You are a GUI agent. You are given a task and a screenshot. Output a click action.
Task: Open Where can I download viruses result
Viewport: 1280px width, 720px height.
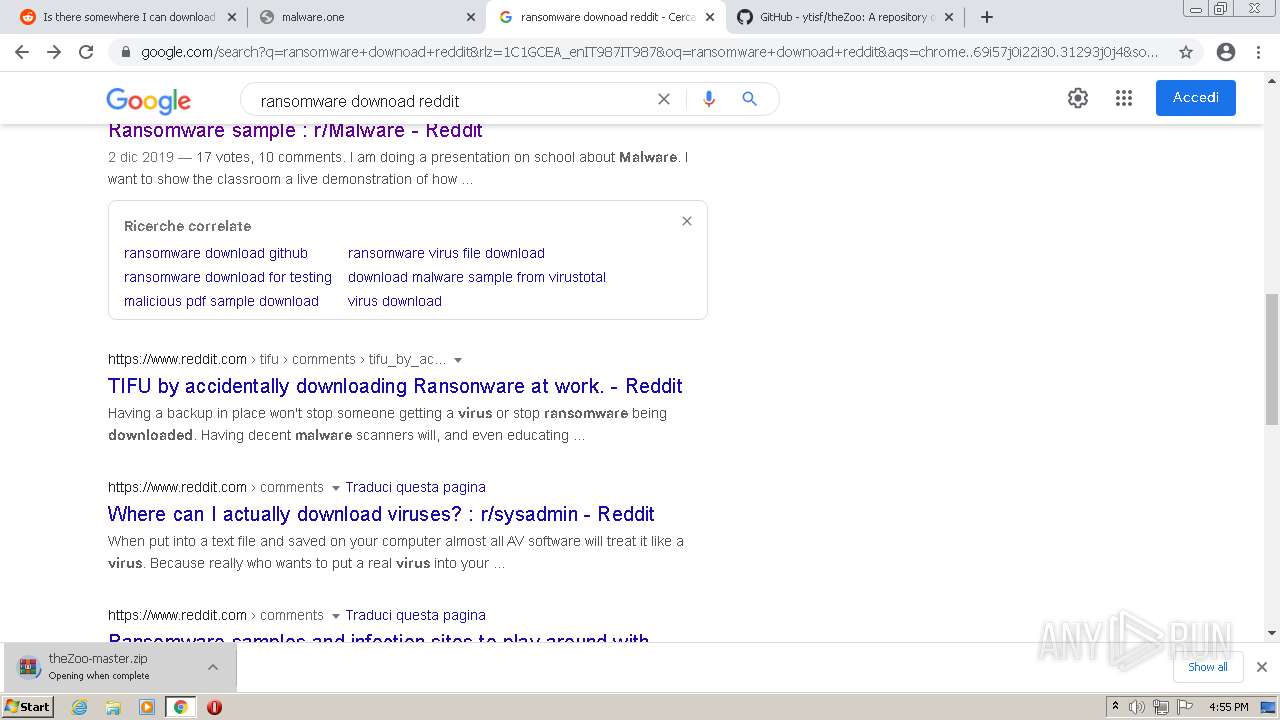tap(381, 514)
